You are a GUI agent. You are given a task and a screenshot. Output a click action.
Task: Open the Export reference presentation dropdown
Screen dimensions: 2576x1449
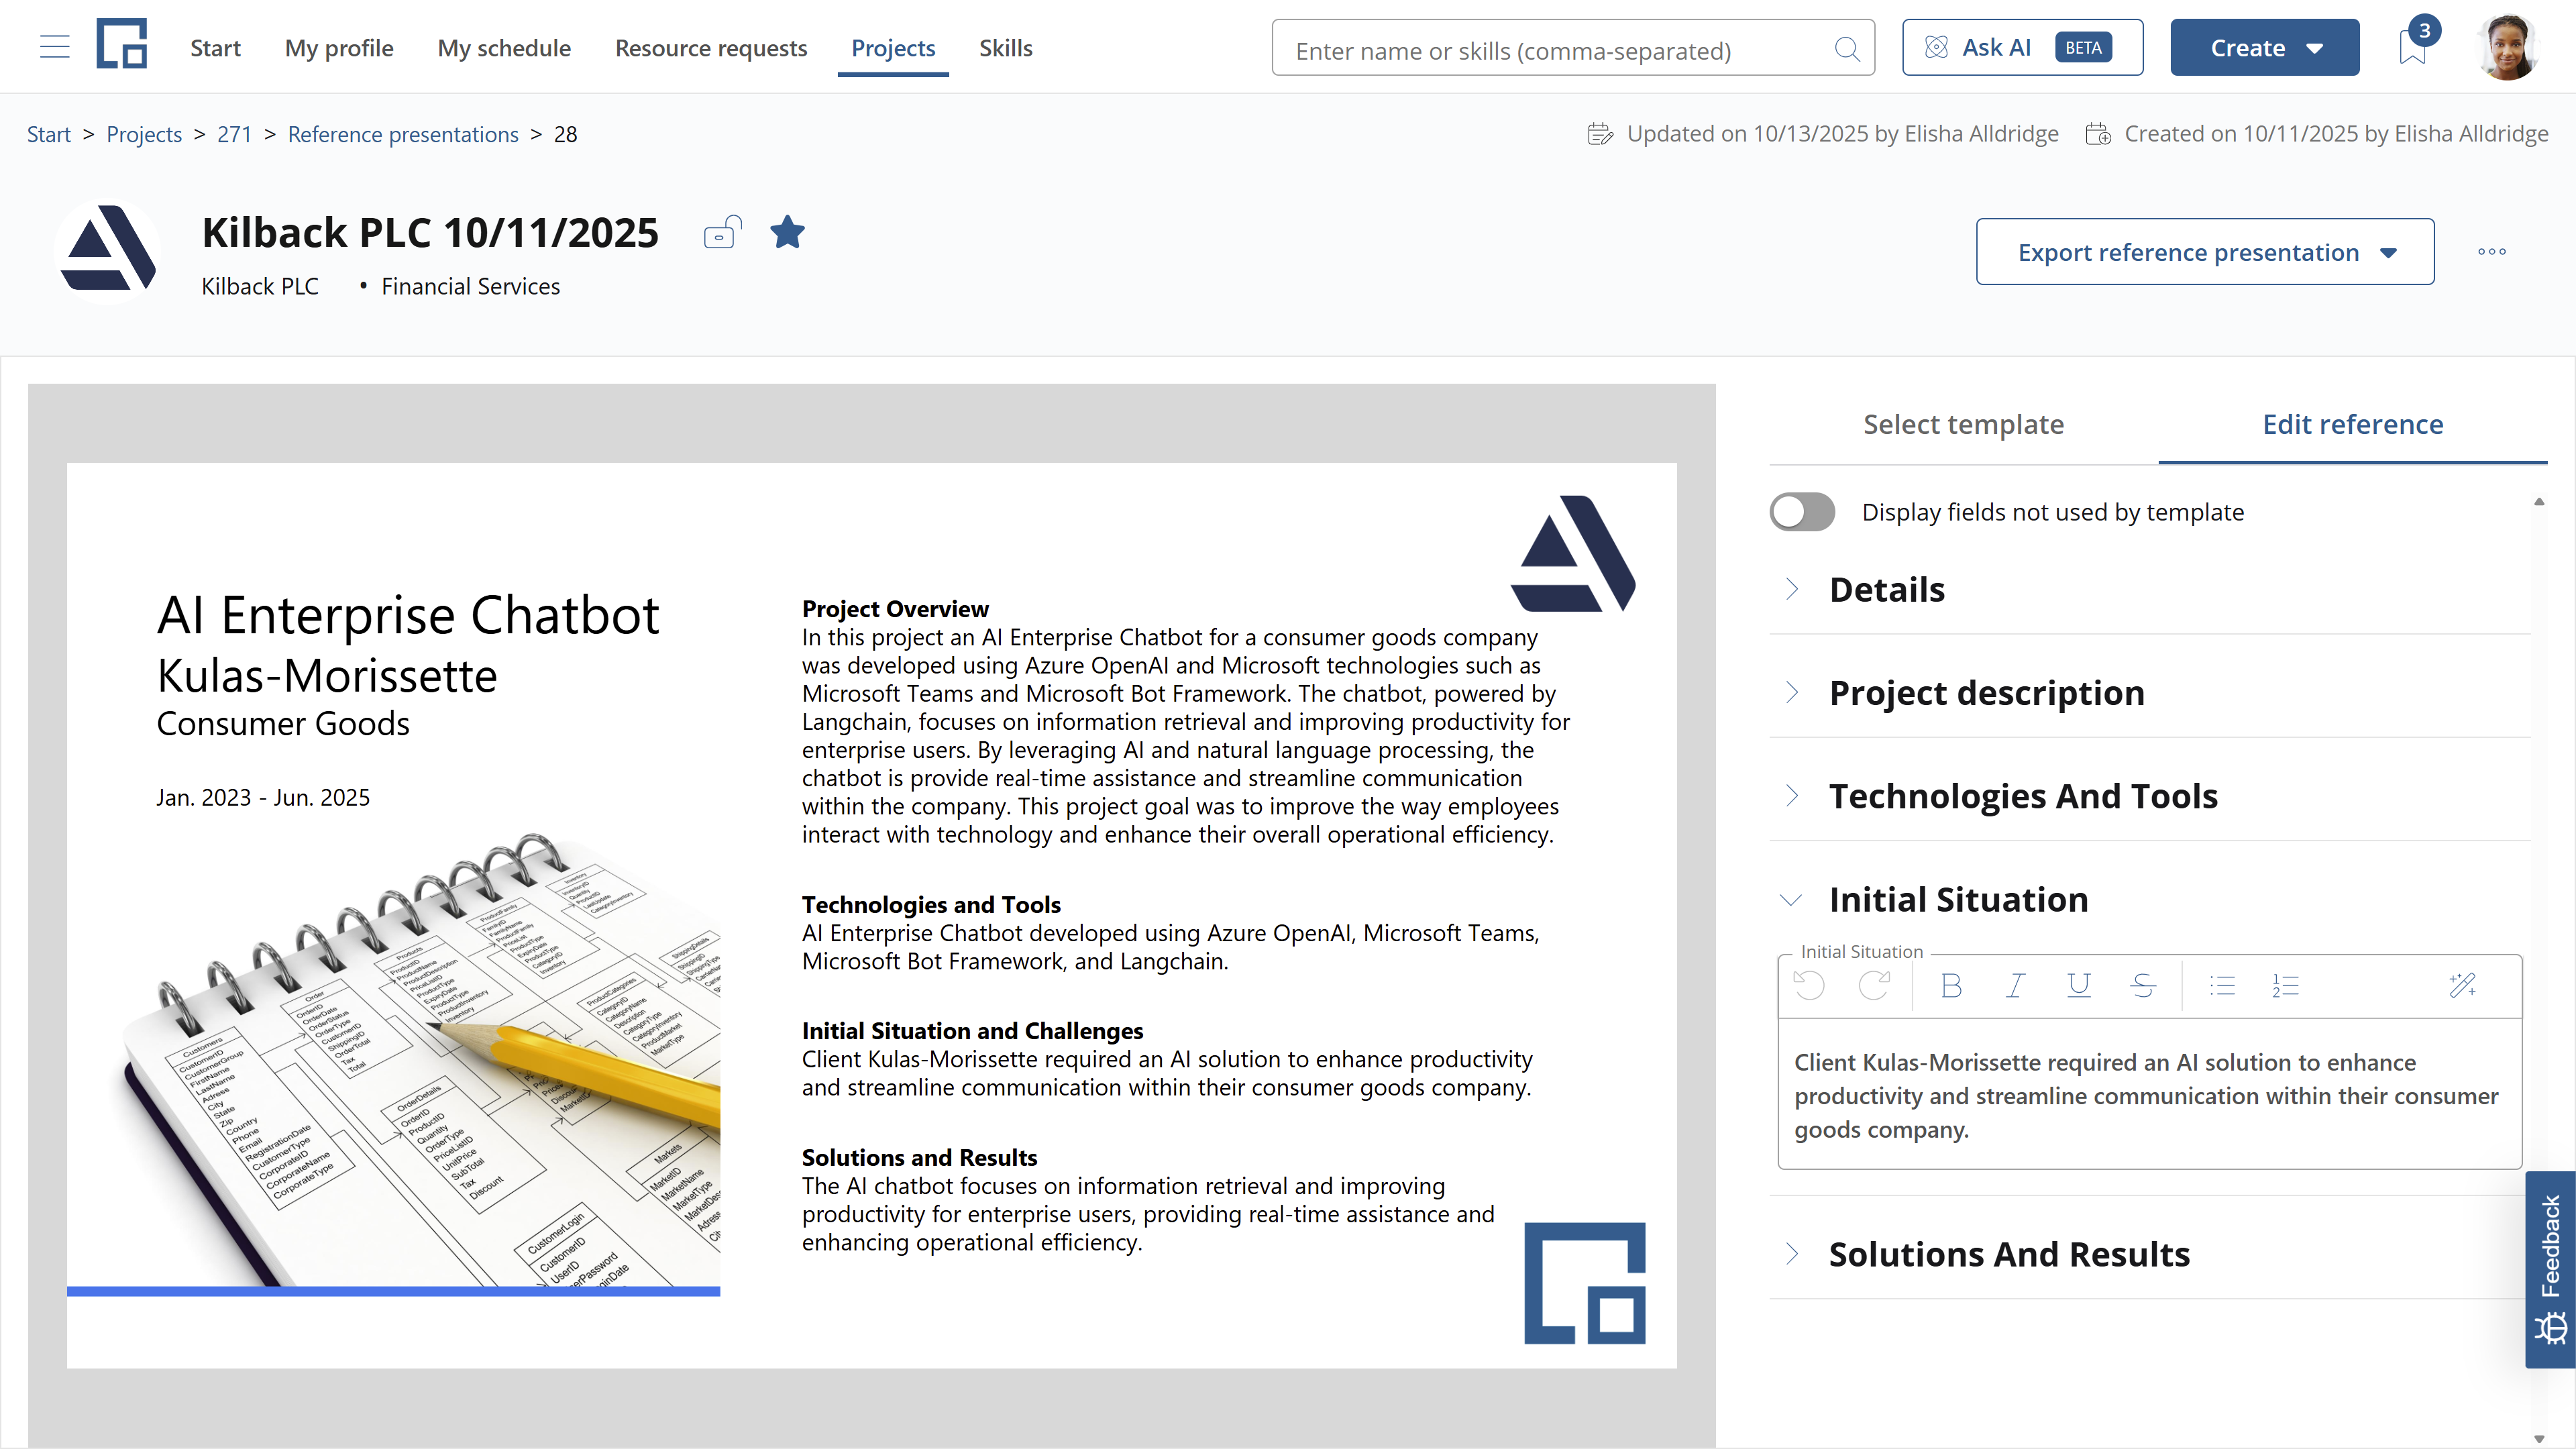tap(2205, 252)
